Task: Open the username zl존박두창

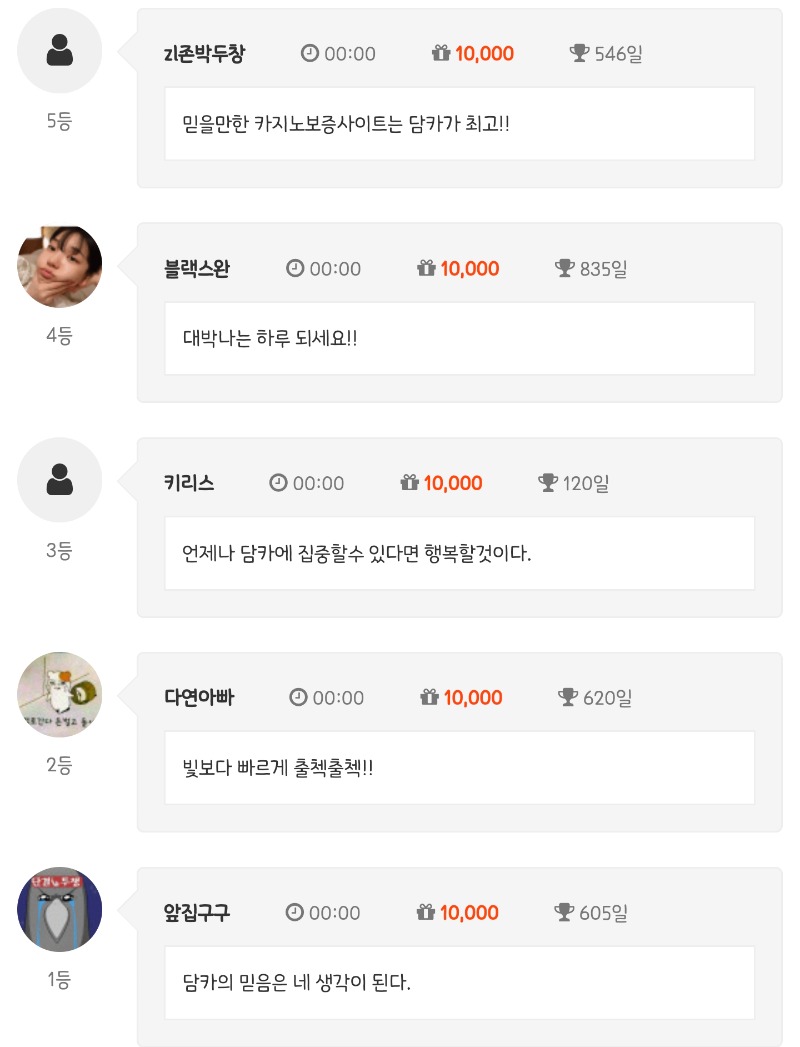Action: click(x=204, y=54)
